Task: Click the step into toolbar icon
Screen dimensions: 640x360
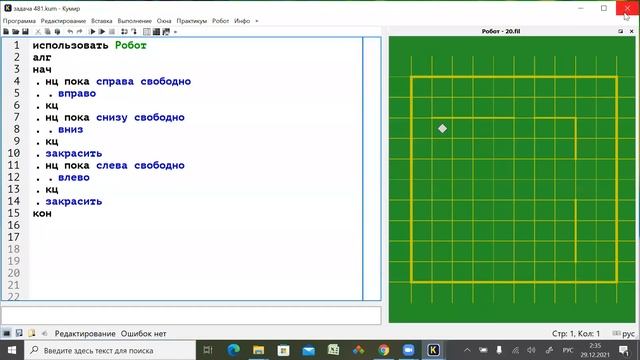Action: (x=133, y=31)
